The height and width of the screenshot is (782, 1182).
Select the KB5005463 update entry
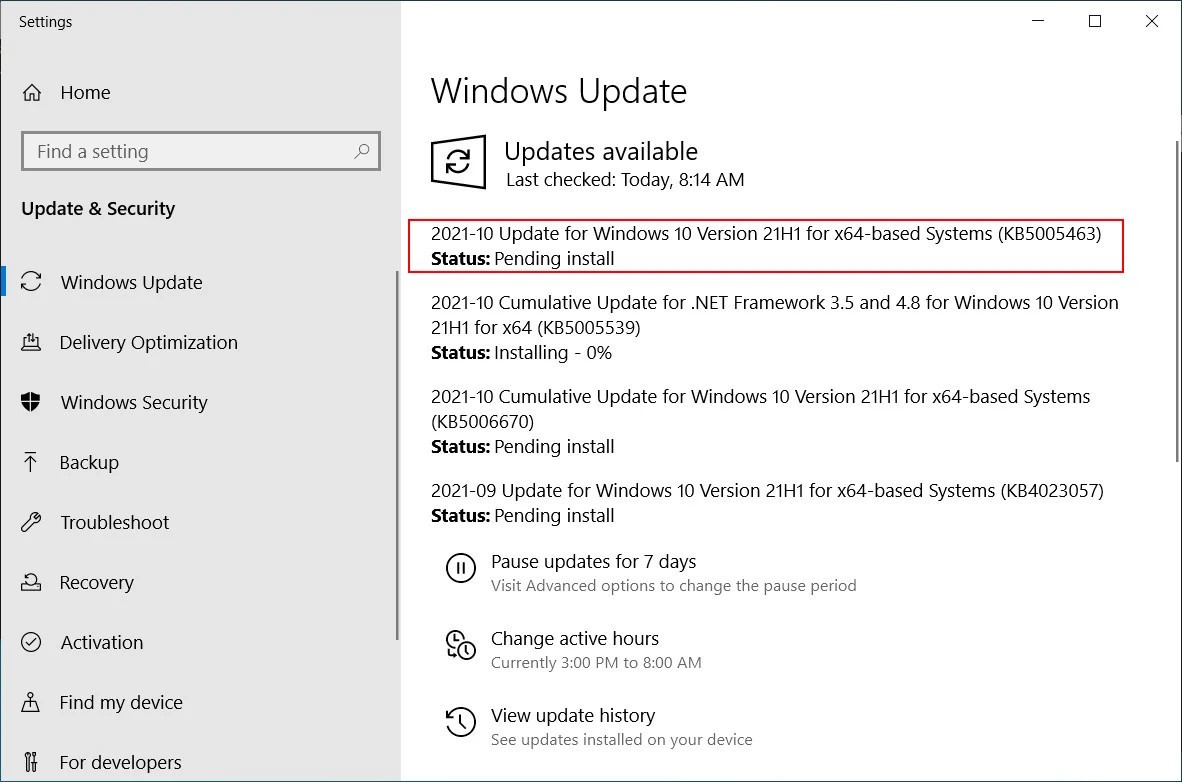click(765, 245)
